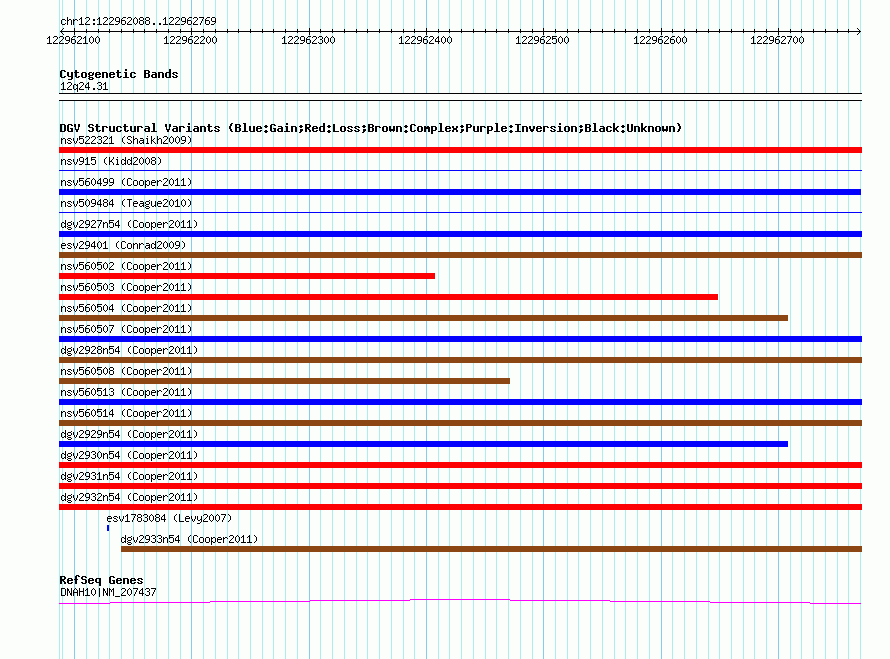Click ruler position 122962700
The image size is (890, 659).
coord(777,40)
